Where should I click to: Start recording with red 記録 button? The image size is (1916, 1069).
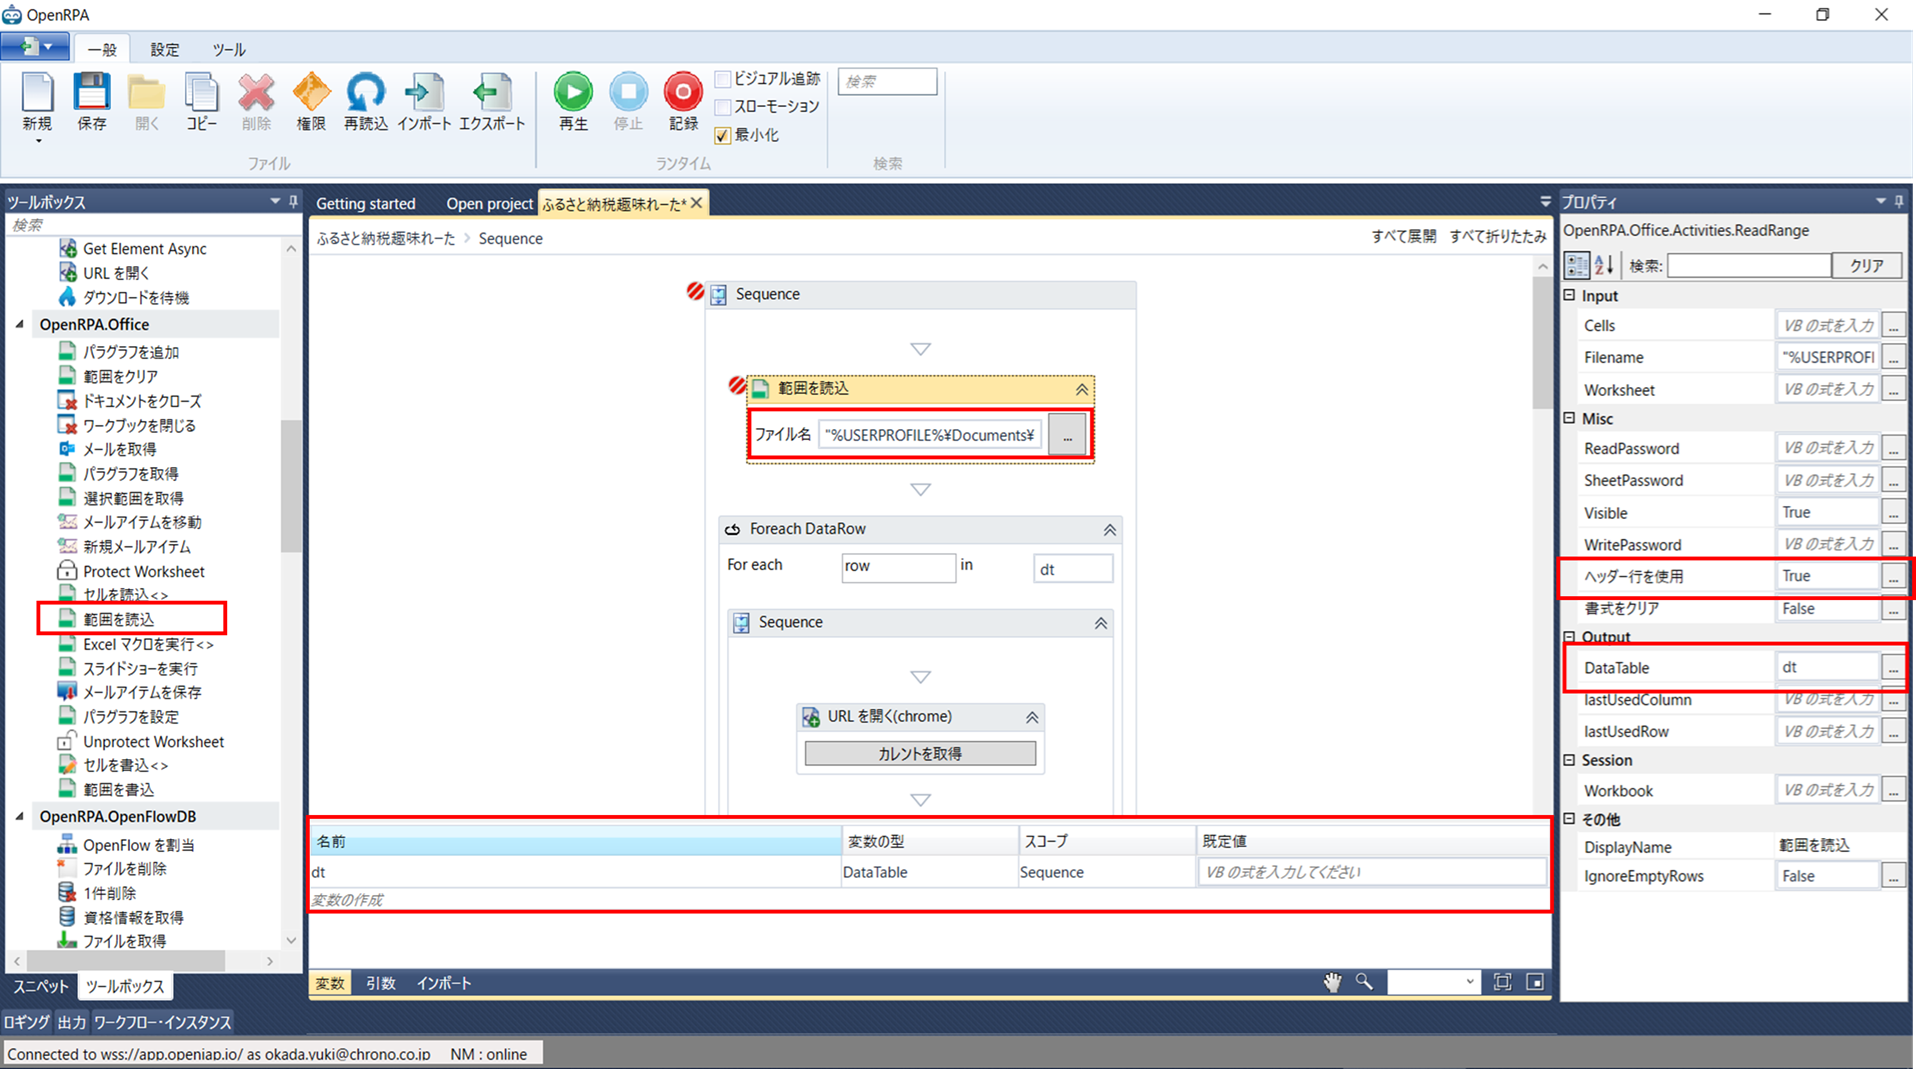point(683,92)
